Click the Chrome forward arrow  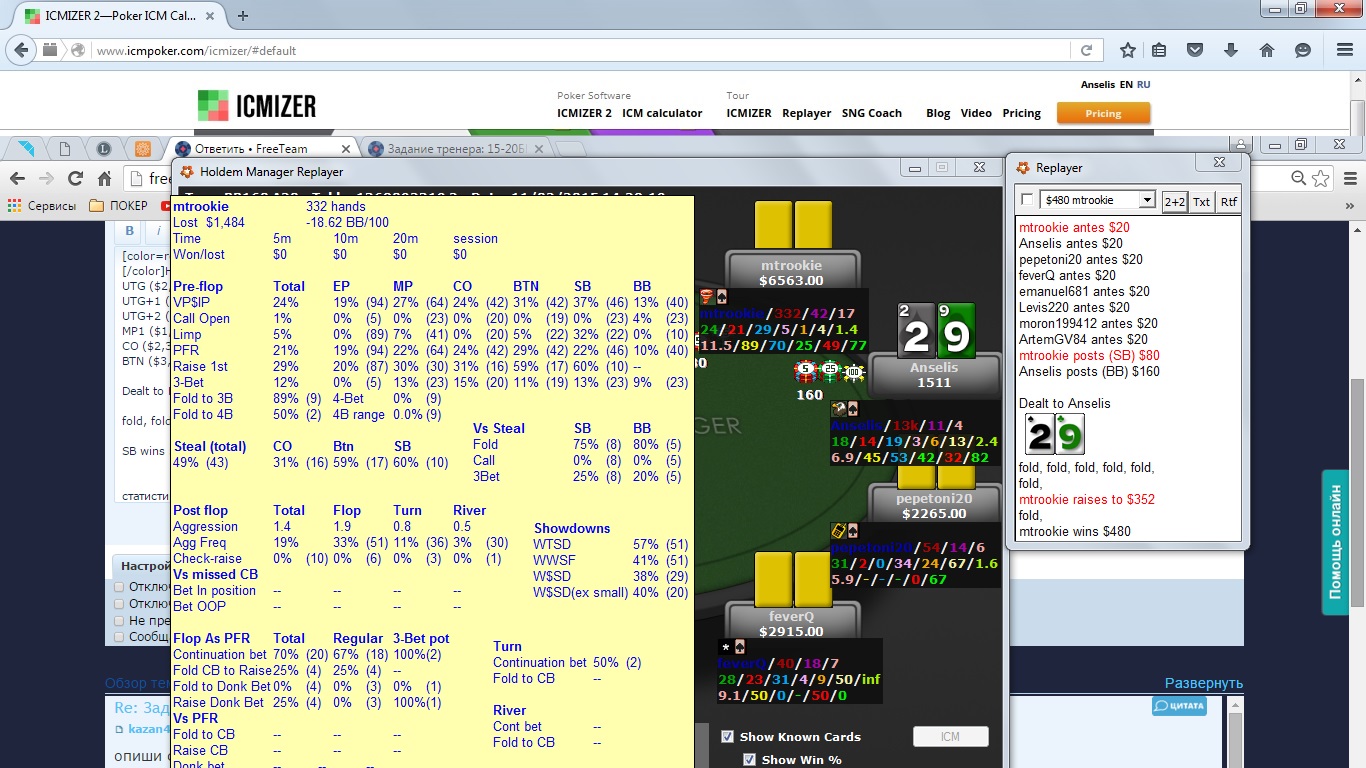pyautogui.click(x=46, y=178)
